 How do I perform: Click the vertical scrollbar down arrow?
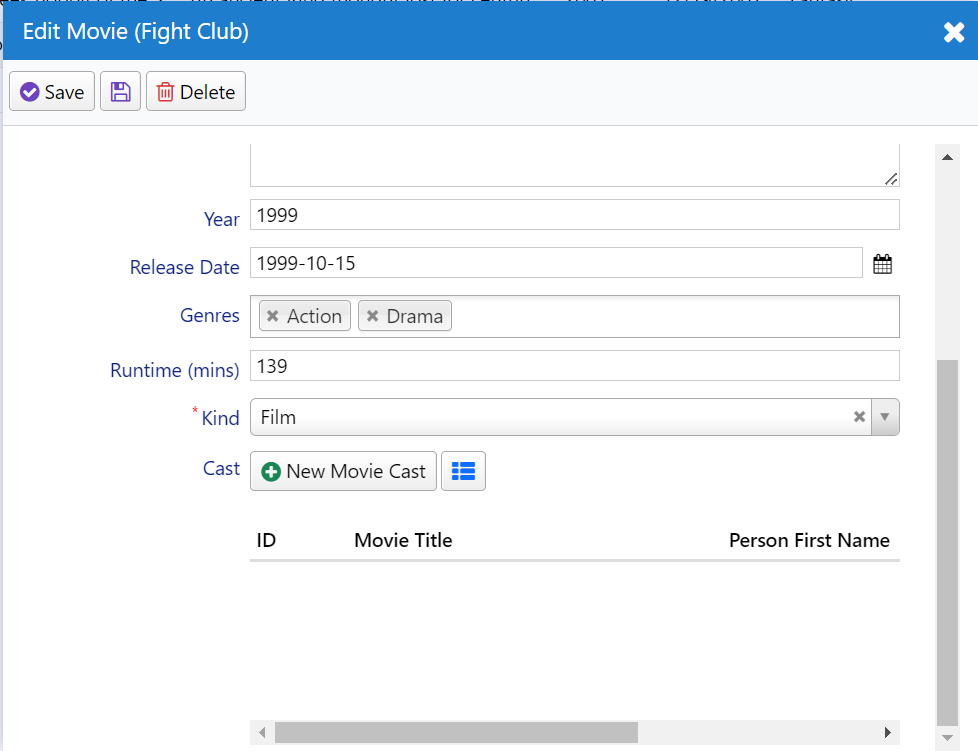tap(947, 737)
